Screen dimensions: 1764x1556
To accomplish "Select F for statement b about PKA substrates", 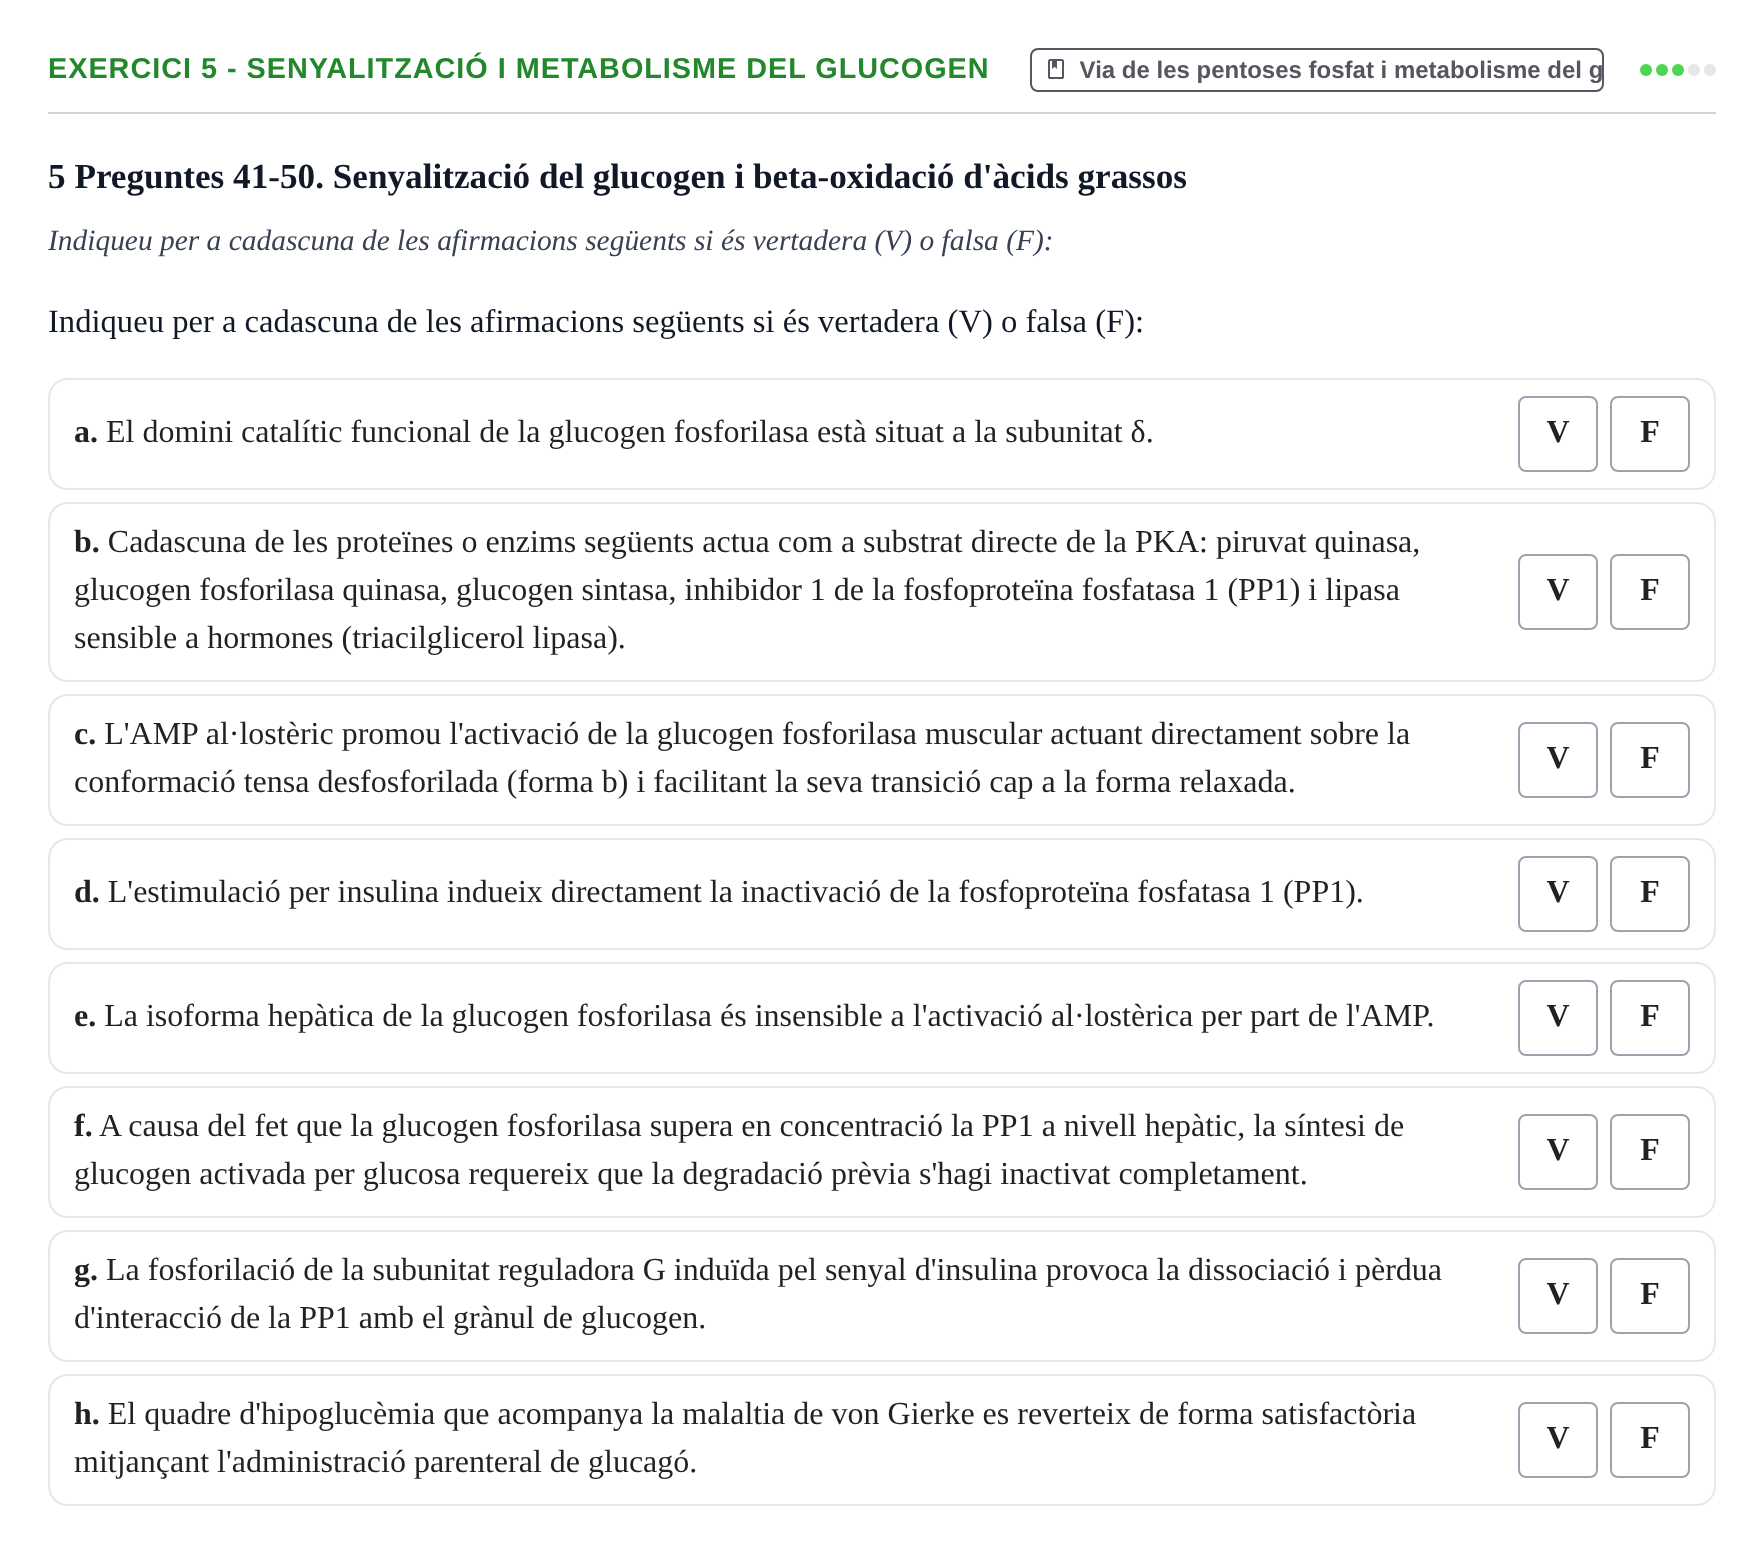I will pyautogui.click(x=1649, y=592).
